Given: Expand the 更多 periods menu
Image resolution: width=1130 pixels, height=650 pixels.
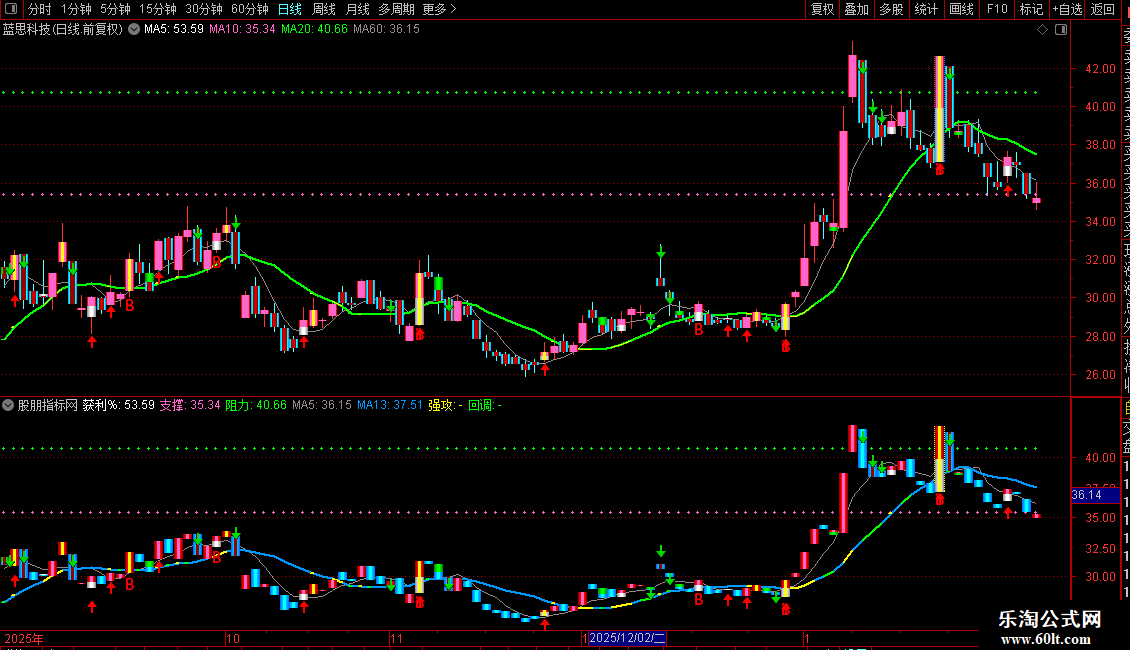Looking at the screenshot, I should (x=440, y=9).
